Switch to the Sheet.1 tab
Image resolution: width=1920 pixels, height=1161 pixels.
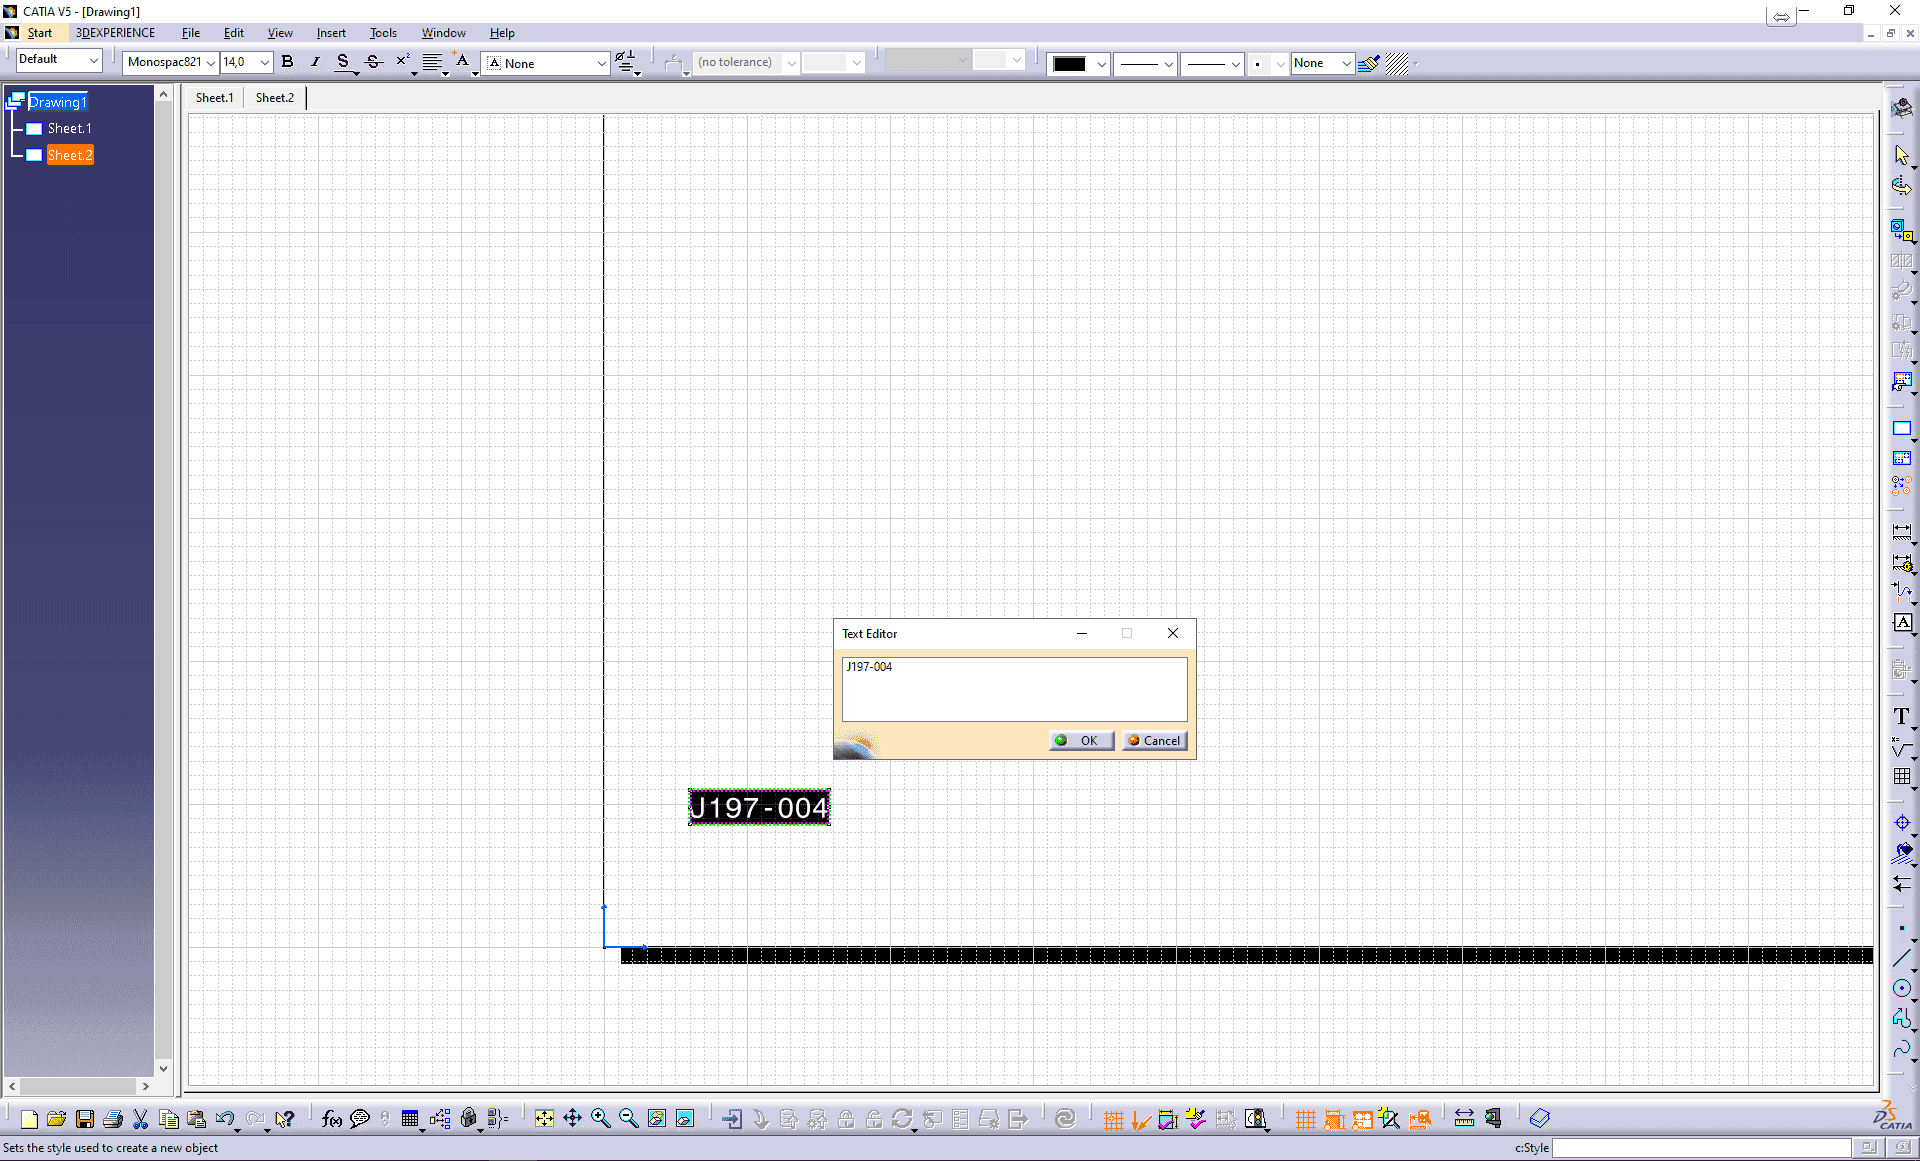[214, 97]
